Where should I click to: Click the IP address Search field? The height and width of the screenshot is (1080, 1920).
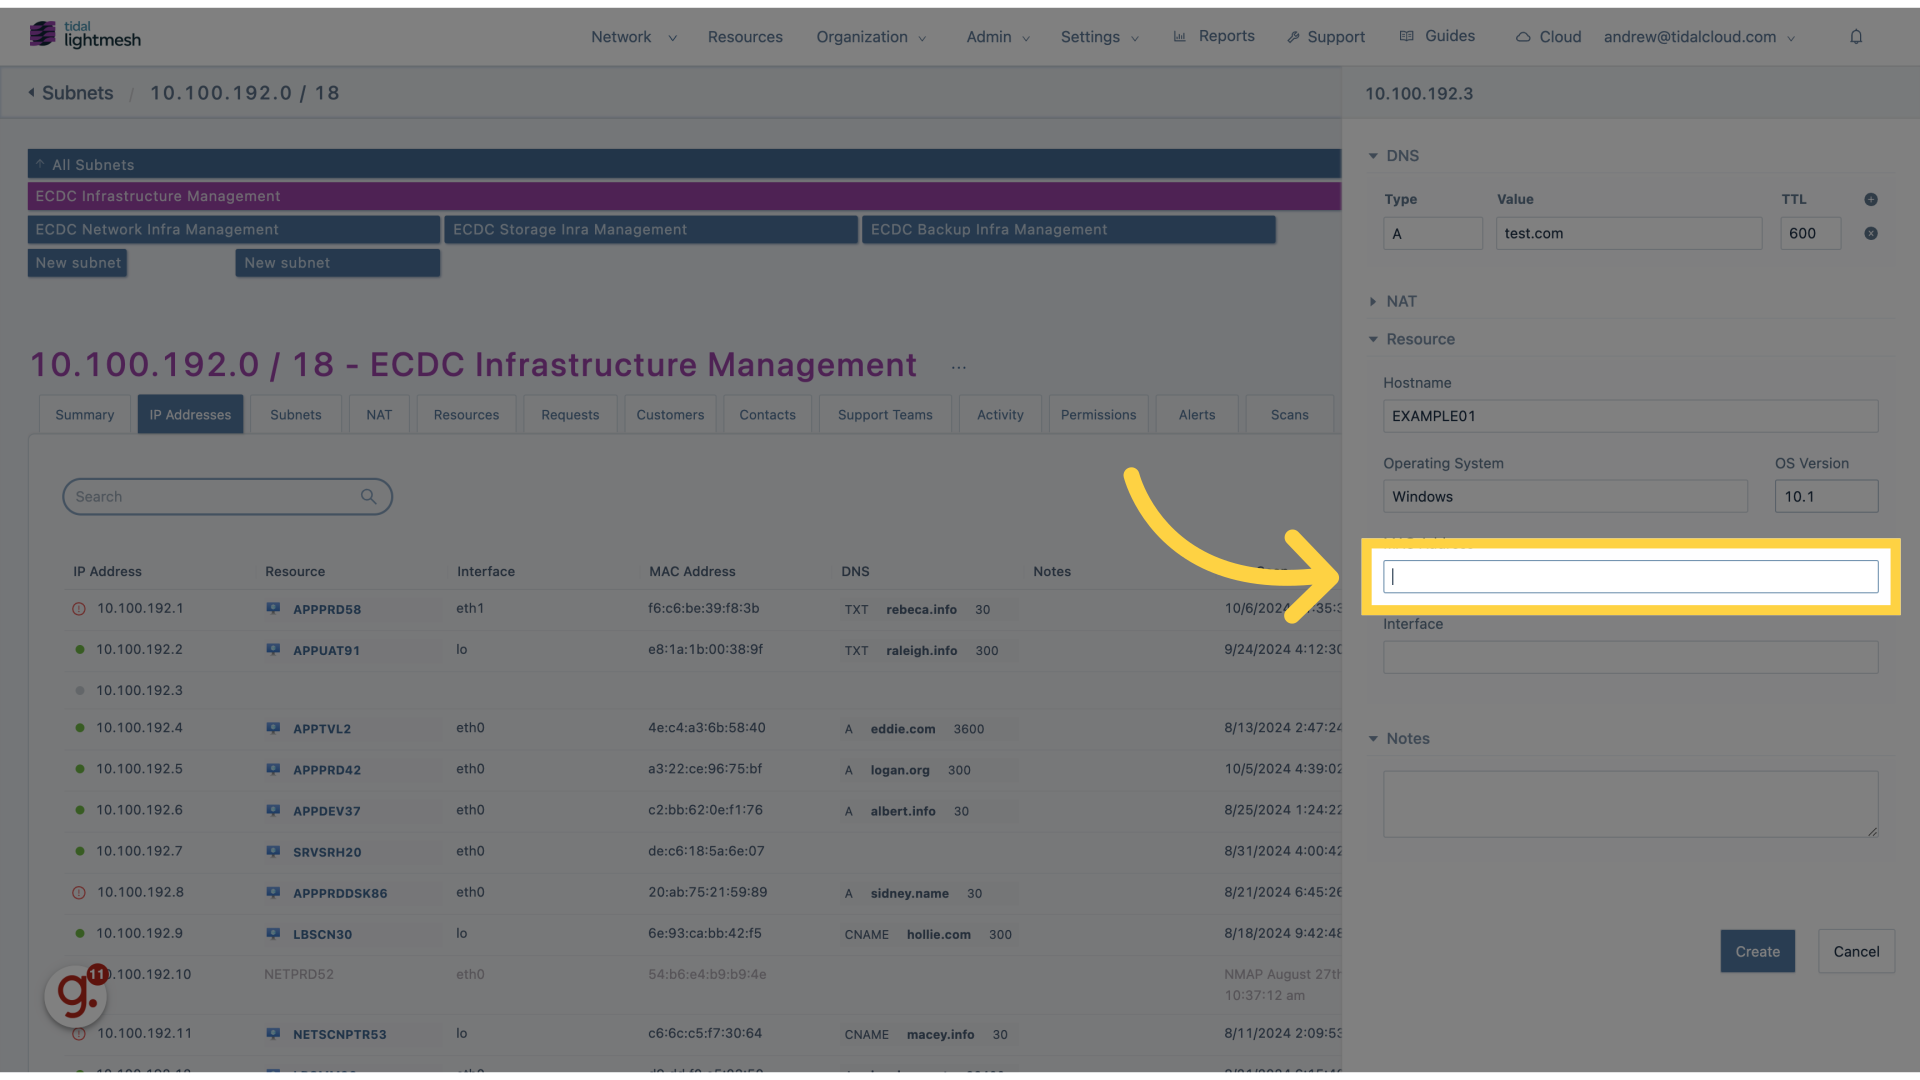click(227, 496)
